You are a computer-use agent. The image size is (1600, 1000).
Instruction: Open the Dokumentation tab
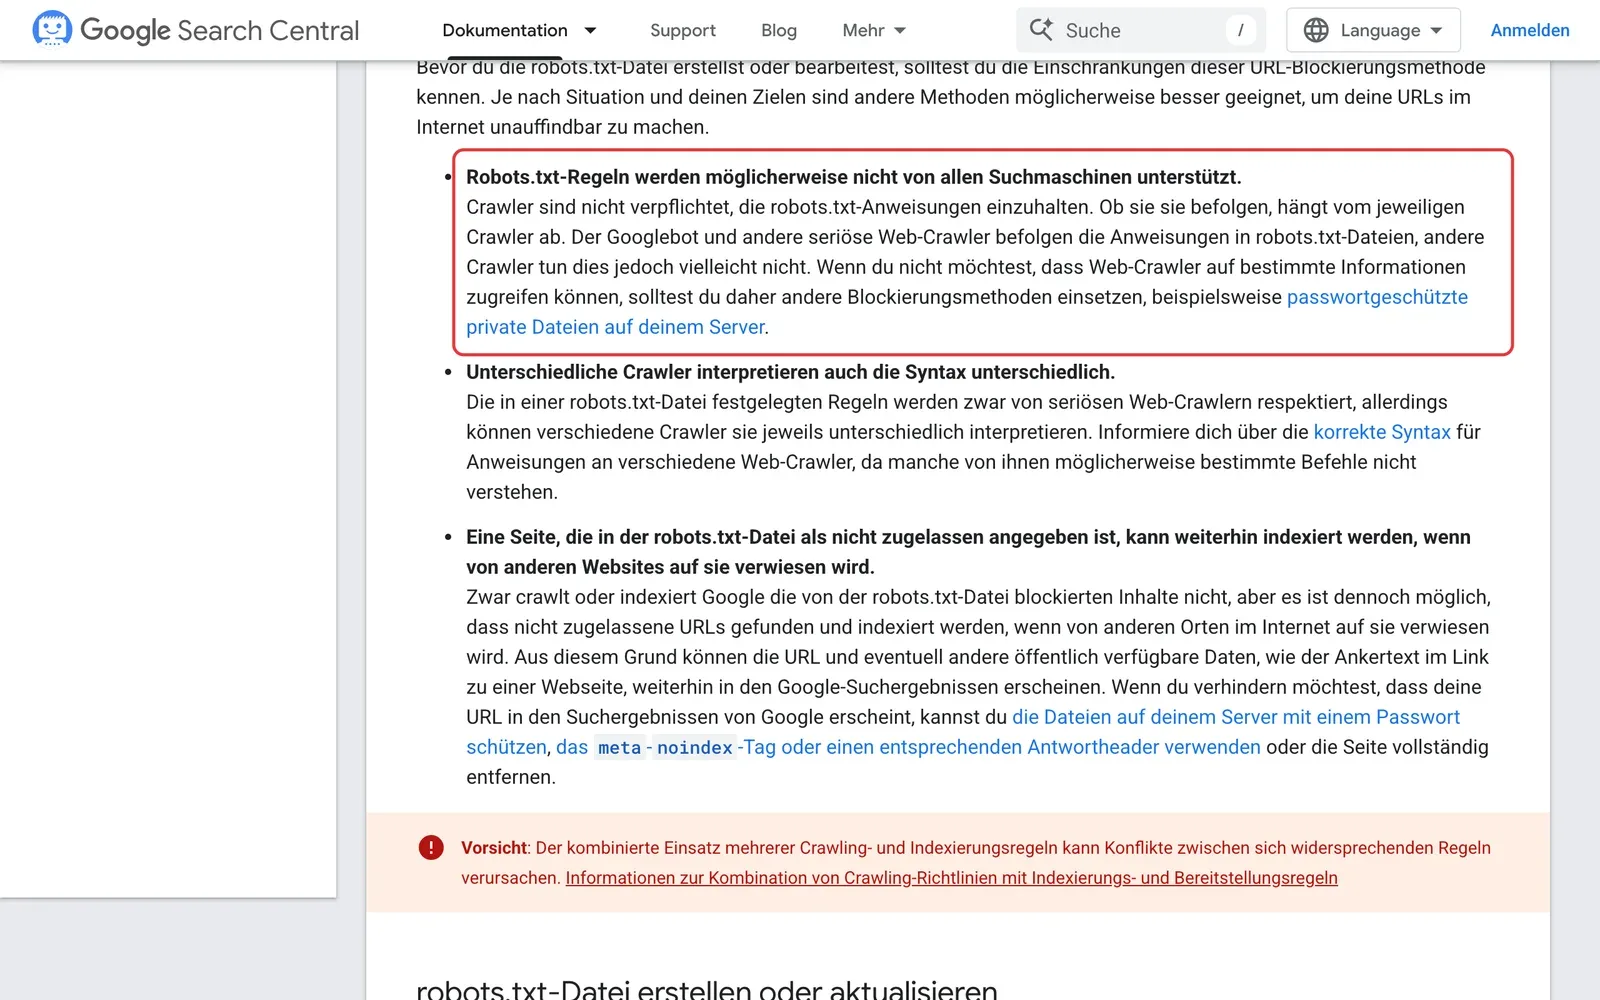pos(505,30)
